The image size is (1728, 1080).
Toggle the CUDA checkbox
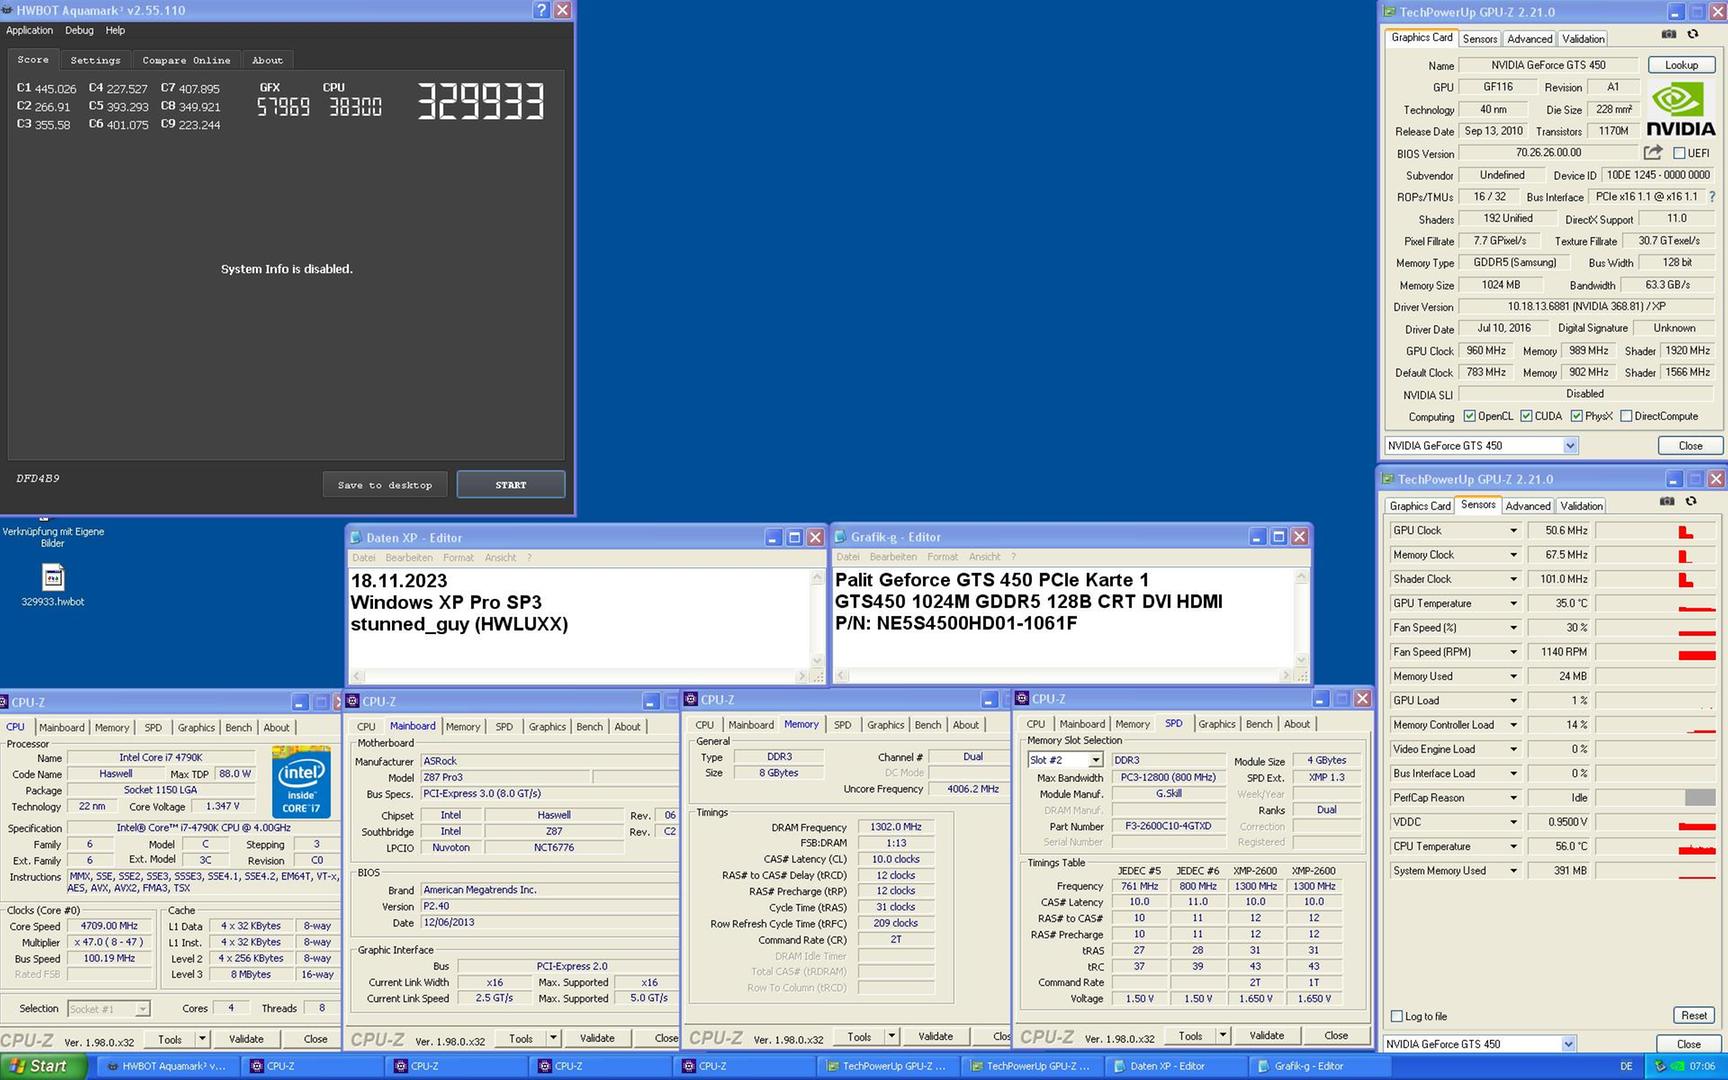(x=1526, y=416)
